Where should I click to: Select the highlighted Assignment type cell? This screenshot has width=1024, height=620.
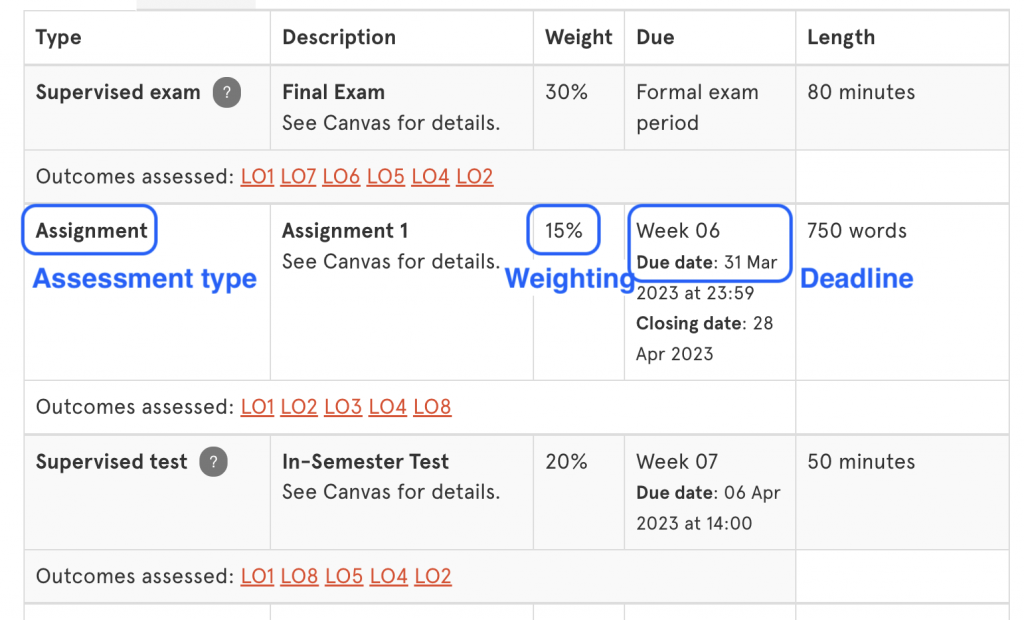(89, 230)
